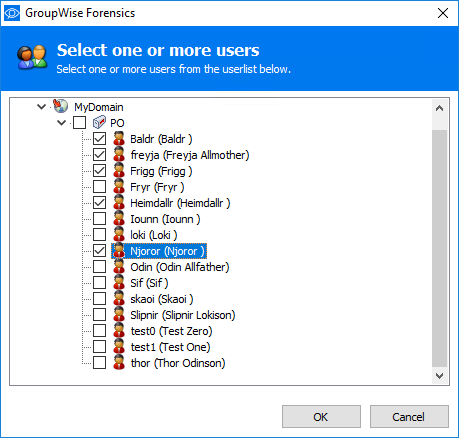Click the GroupWise Forensics eye icon in title bar

tap(12, 13)
